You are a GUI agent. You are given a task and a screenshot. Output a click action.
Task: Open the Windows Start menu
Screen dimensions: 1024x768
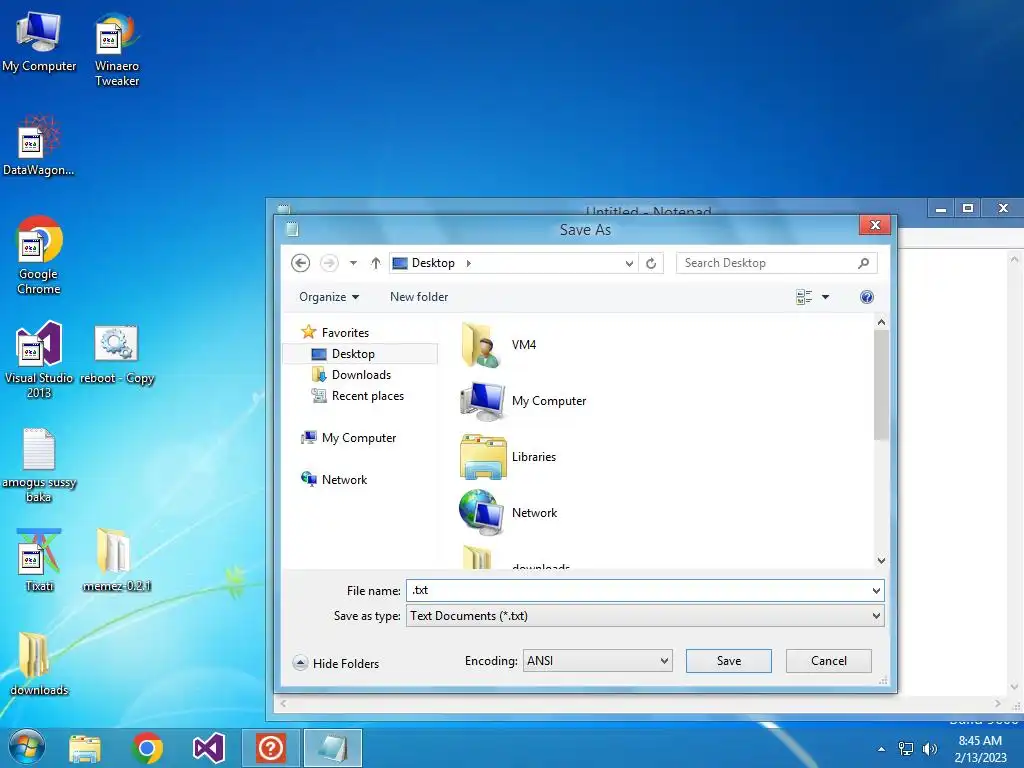26,748
